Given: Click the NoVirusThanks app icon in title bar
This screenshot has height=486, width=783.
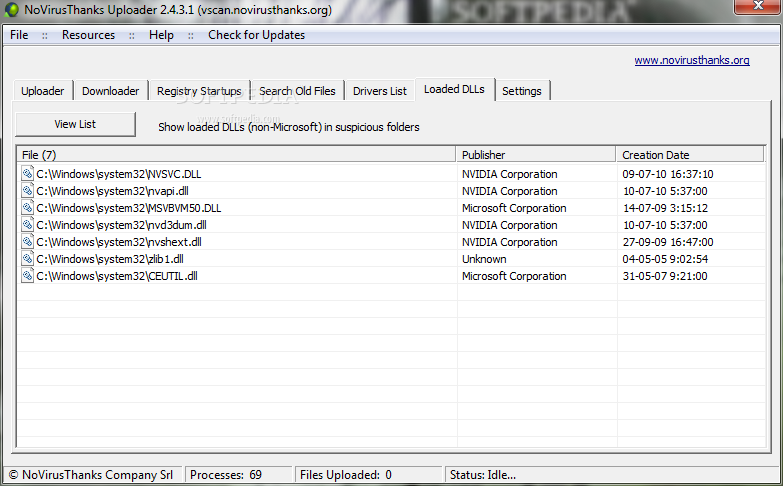Looking at the screenshot, I should tap(11, 10).
